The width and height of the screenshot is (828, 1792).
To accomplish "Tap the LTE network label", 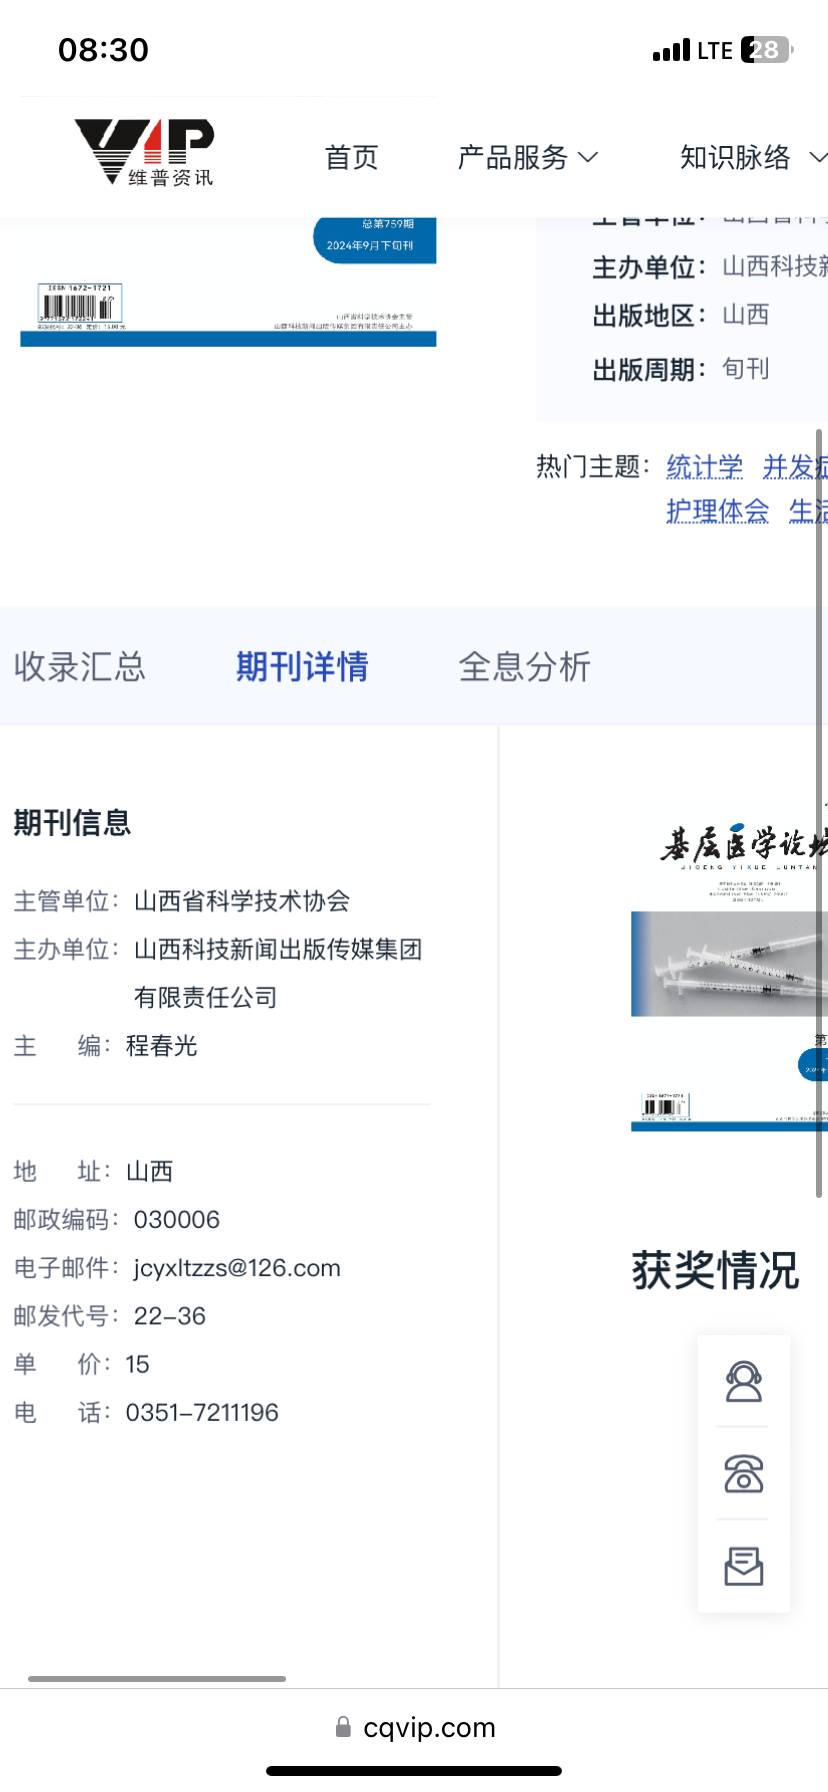I will click(715, 50).
